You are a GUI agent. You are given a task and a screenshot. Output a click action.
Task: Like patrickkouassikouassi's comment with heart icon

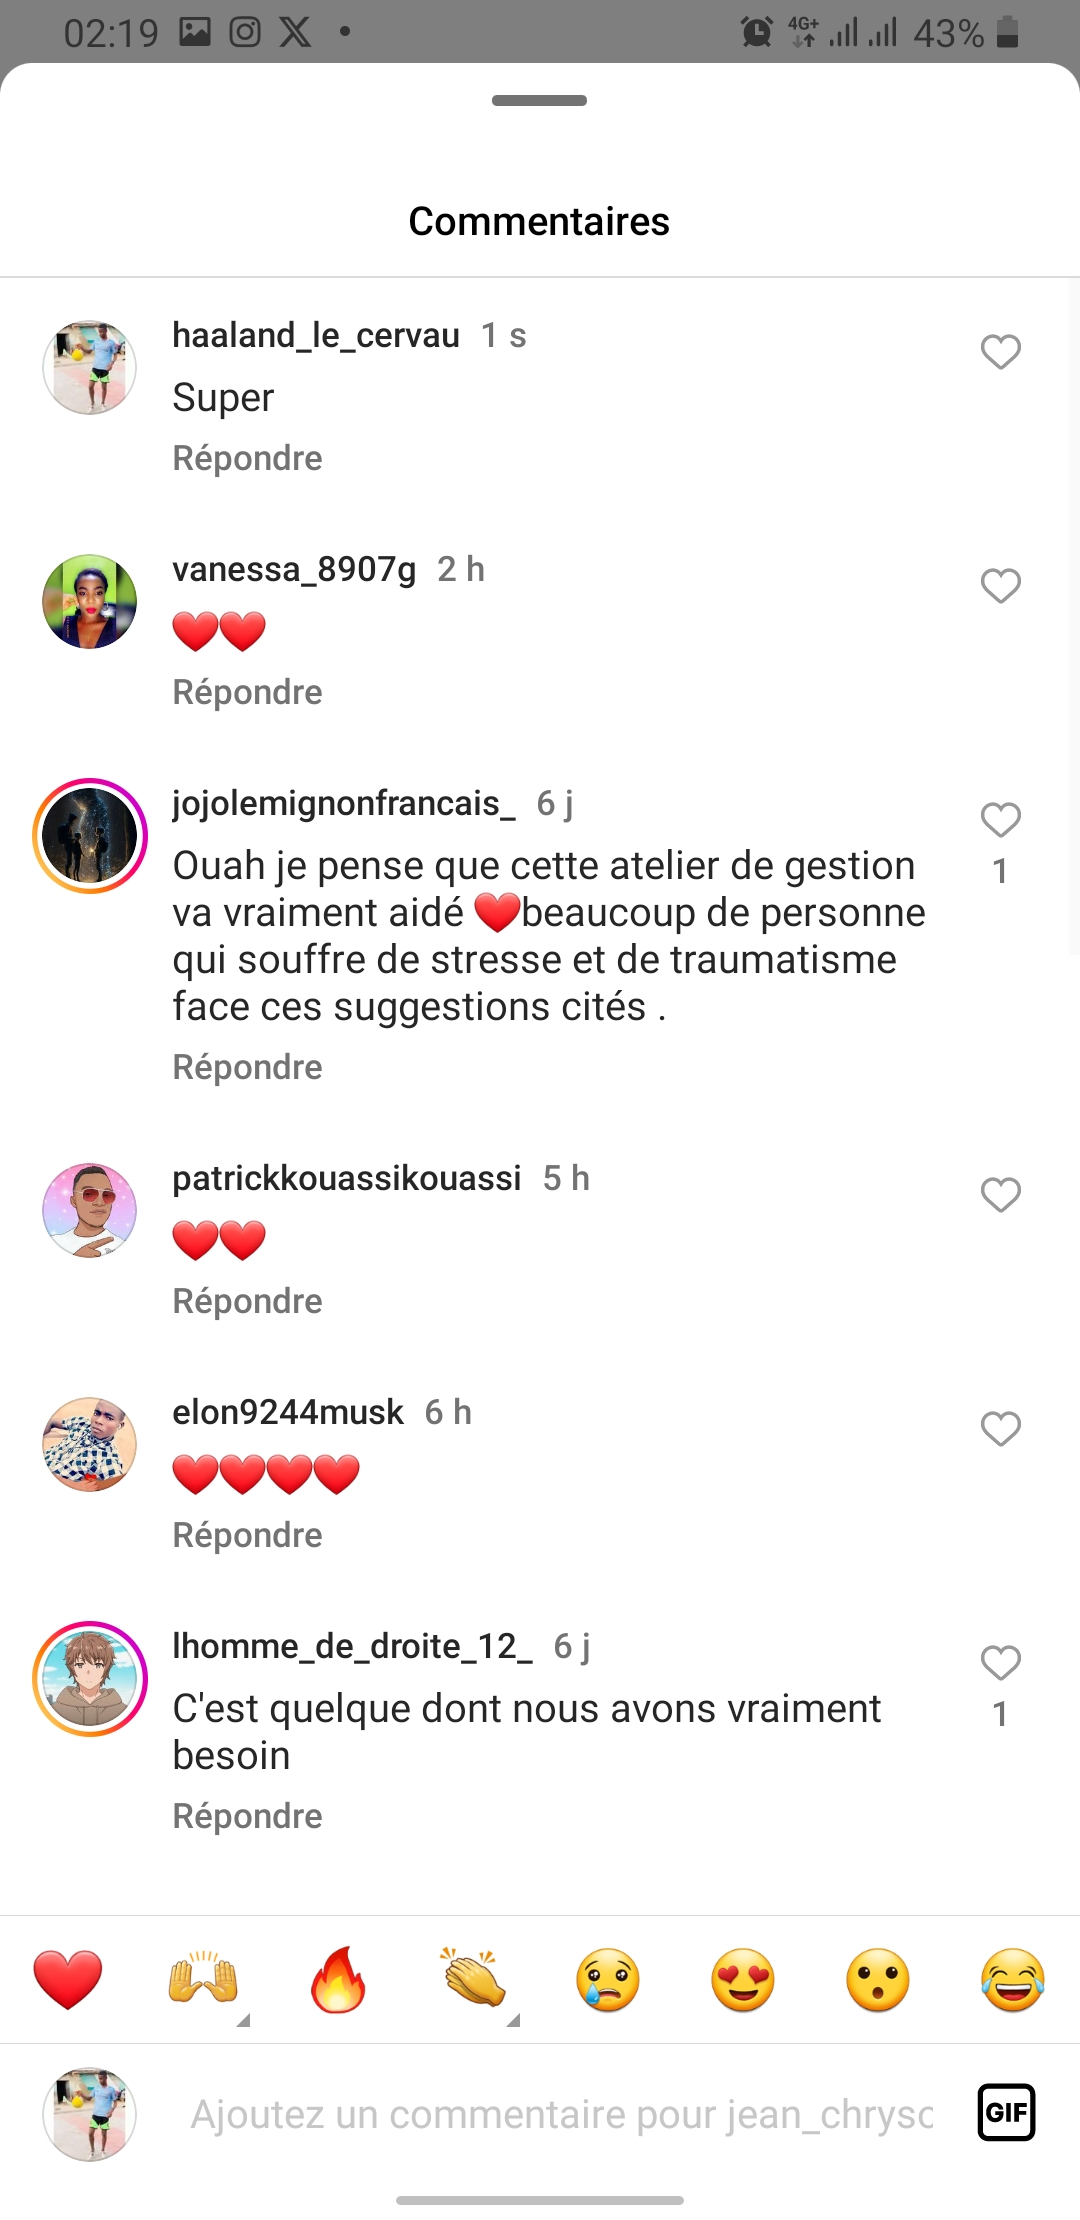1000,1195
